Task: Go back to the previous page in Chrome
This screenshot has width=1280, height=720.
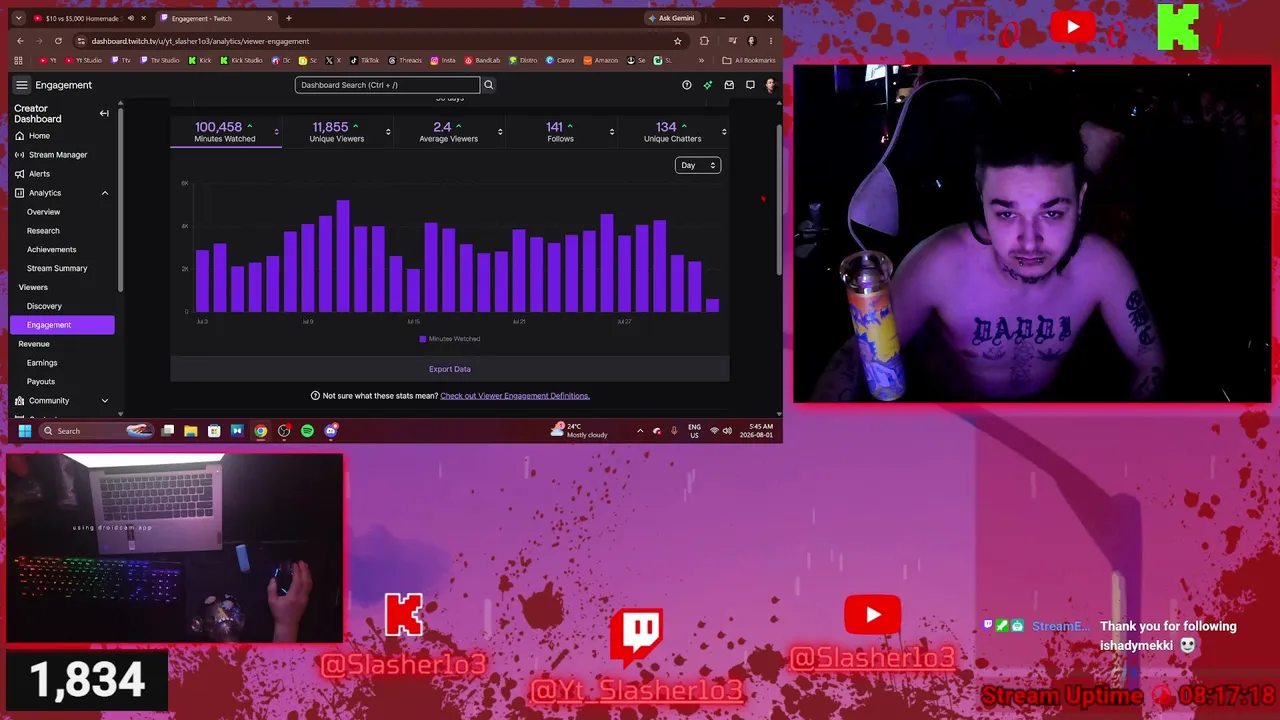Action: click(20, 41)
